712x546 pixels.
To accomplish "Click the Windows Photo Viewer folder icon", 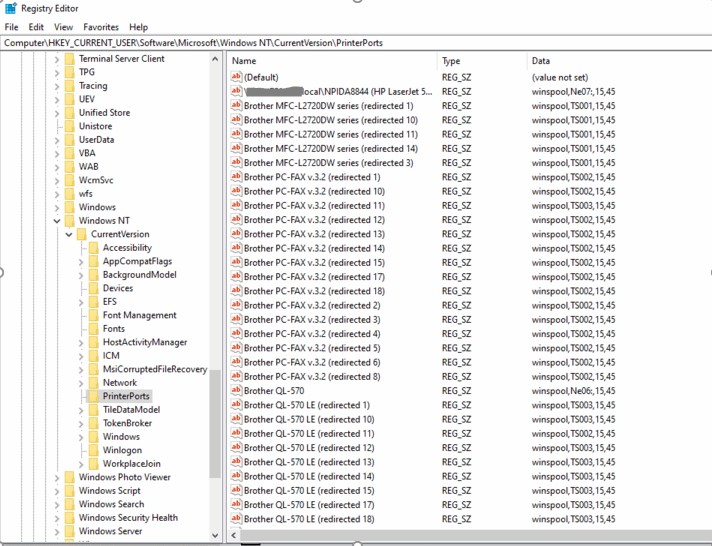I will point(69,478).
